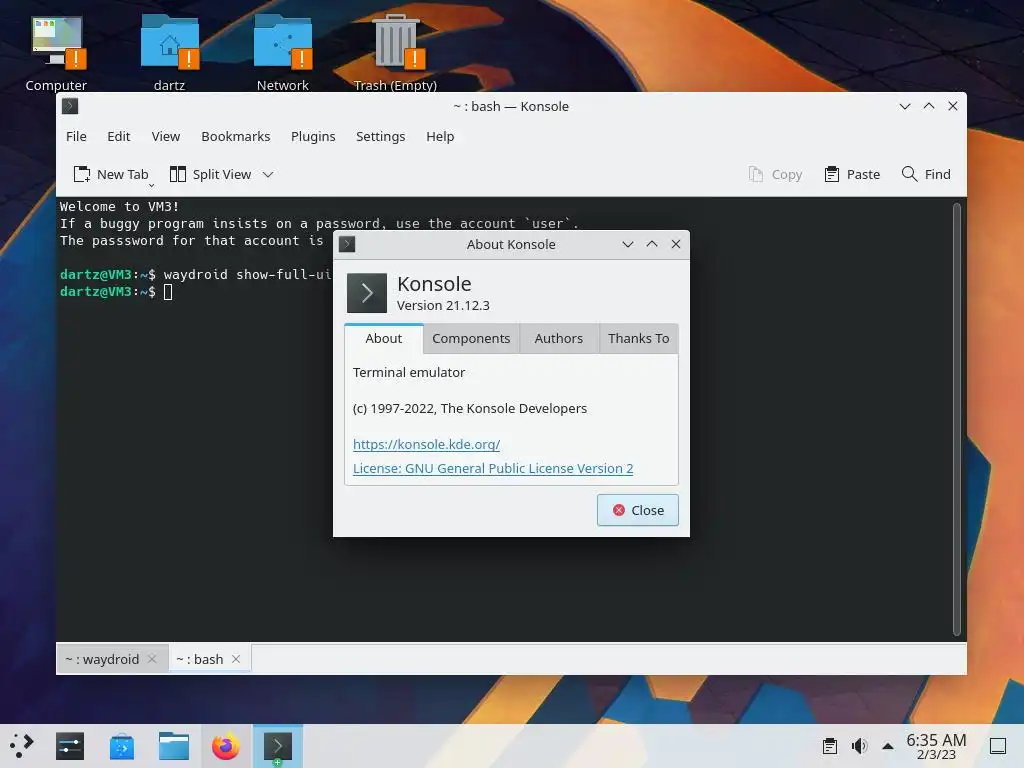The width and height of the screenshot is (1024, 768).
Task: Click the Show Desktop button in panel
Action: pos(998,746)
